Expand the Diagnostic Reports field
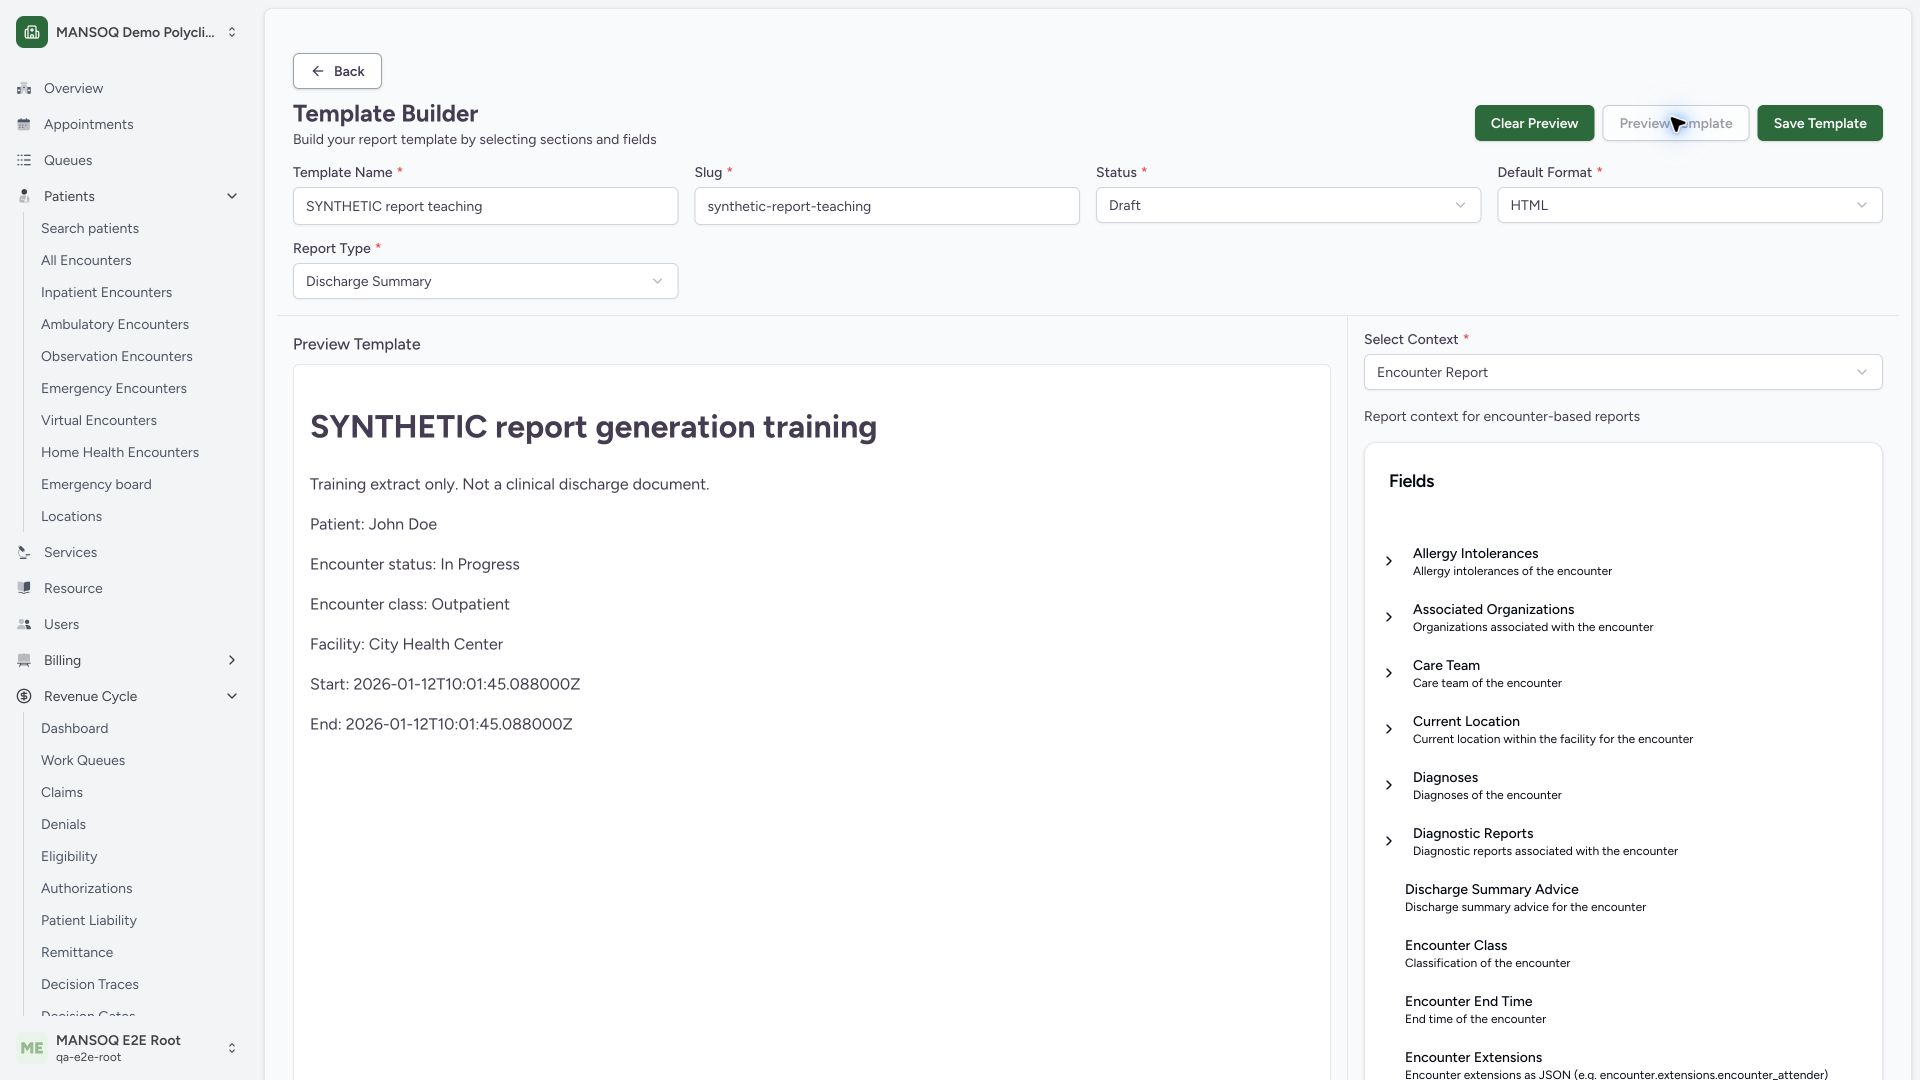 [x=1389, y=841]
